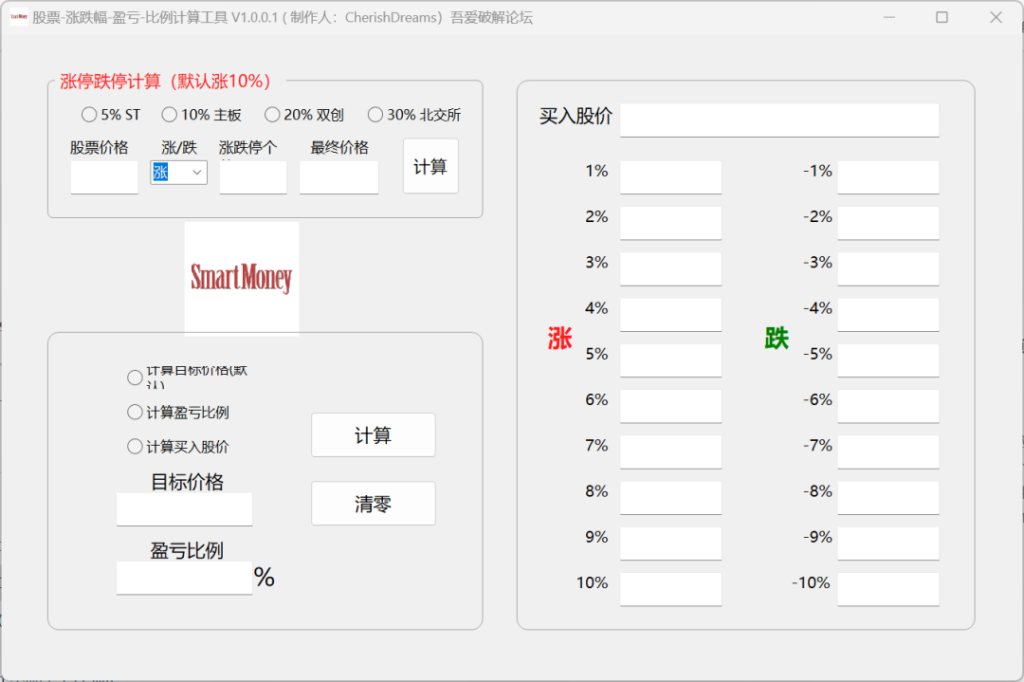Click the -10% result field on the right

[888, 589]
